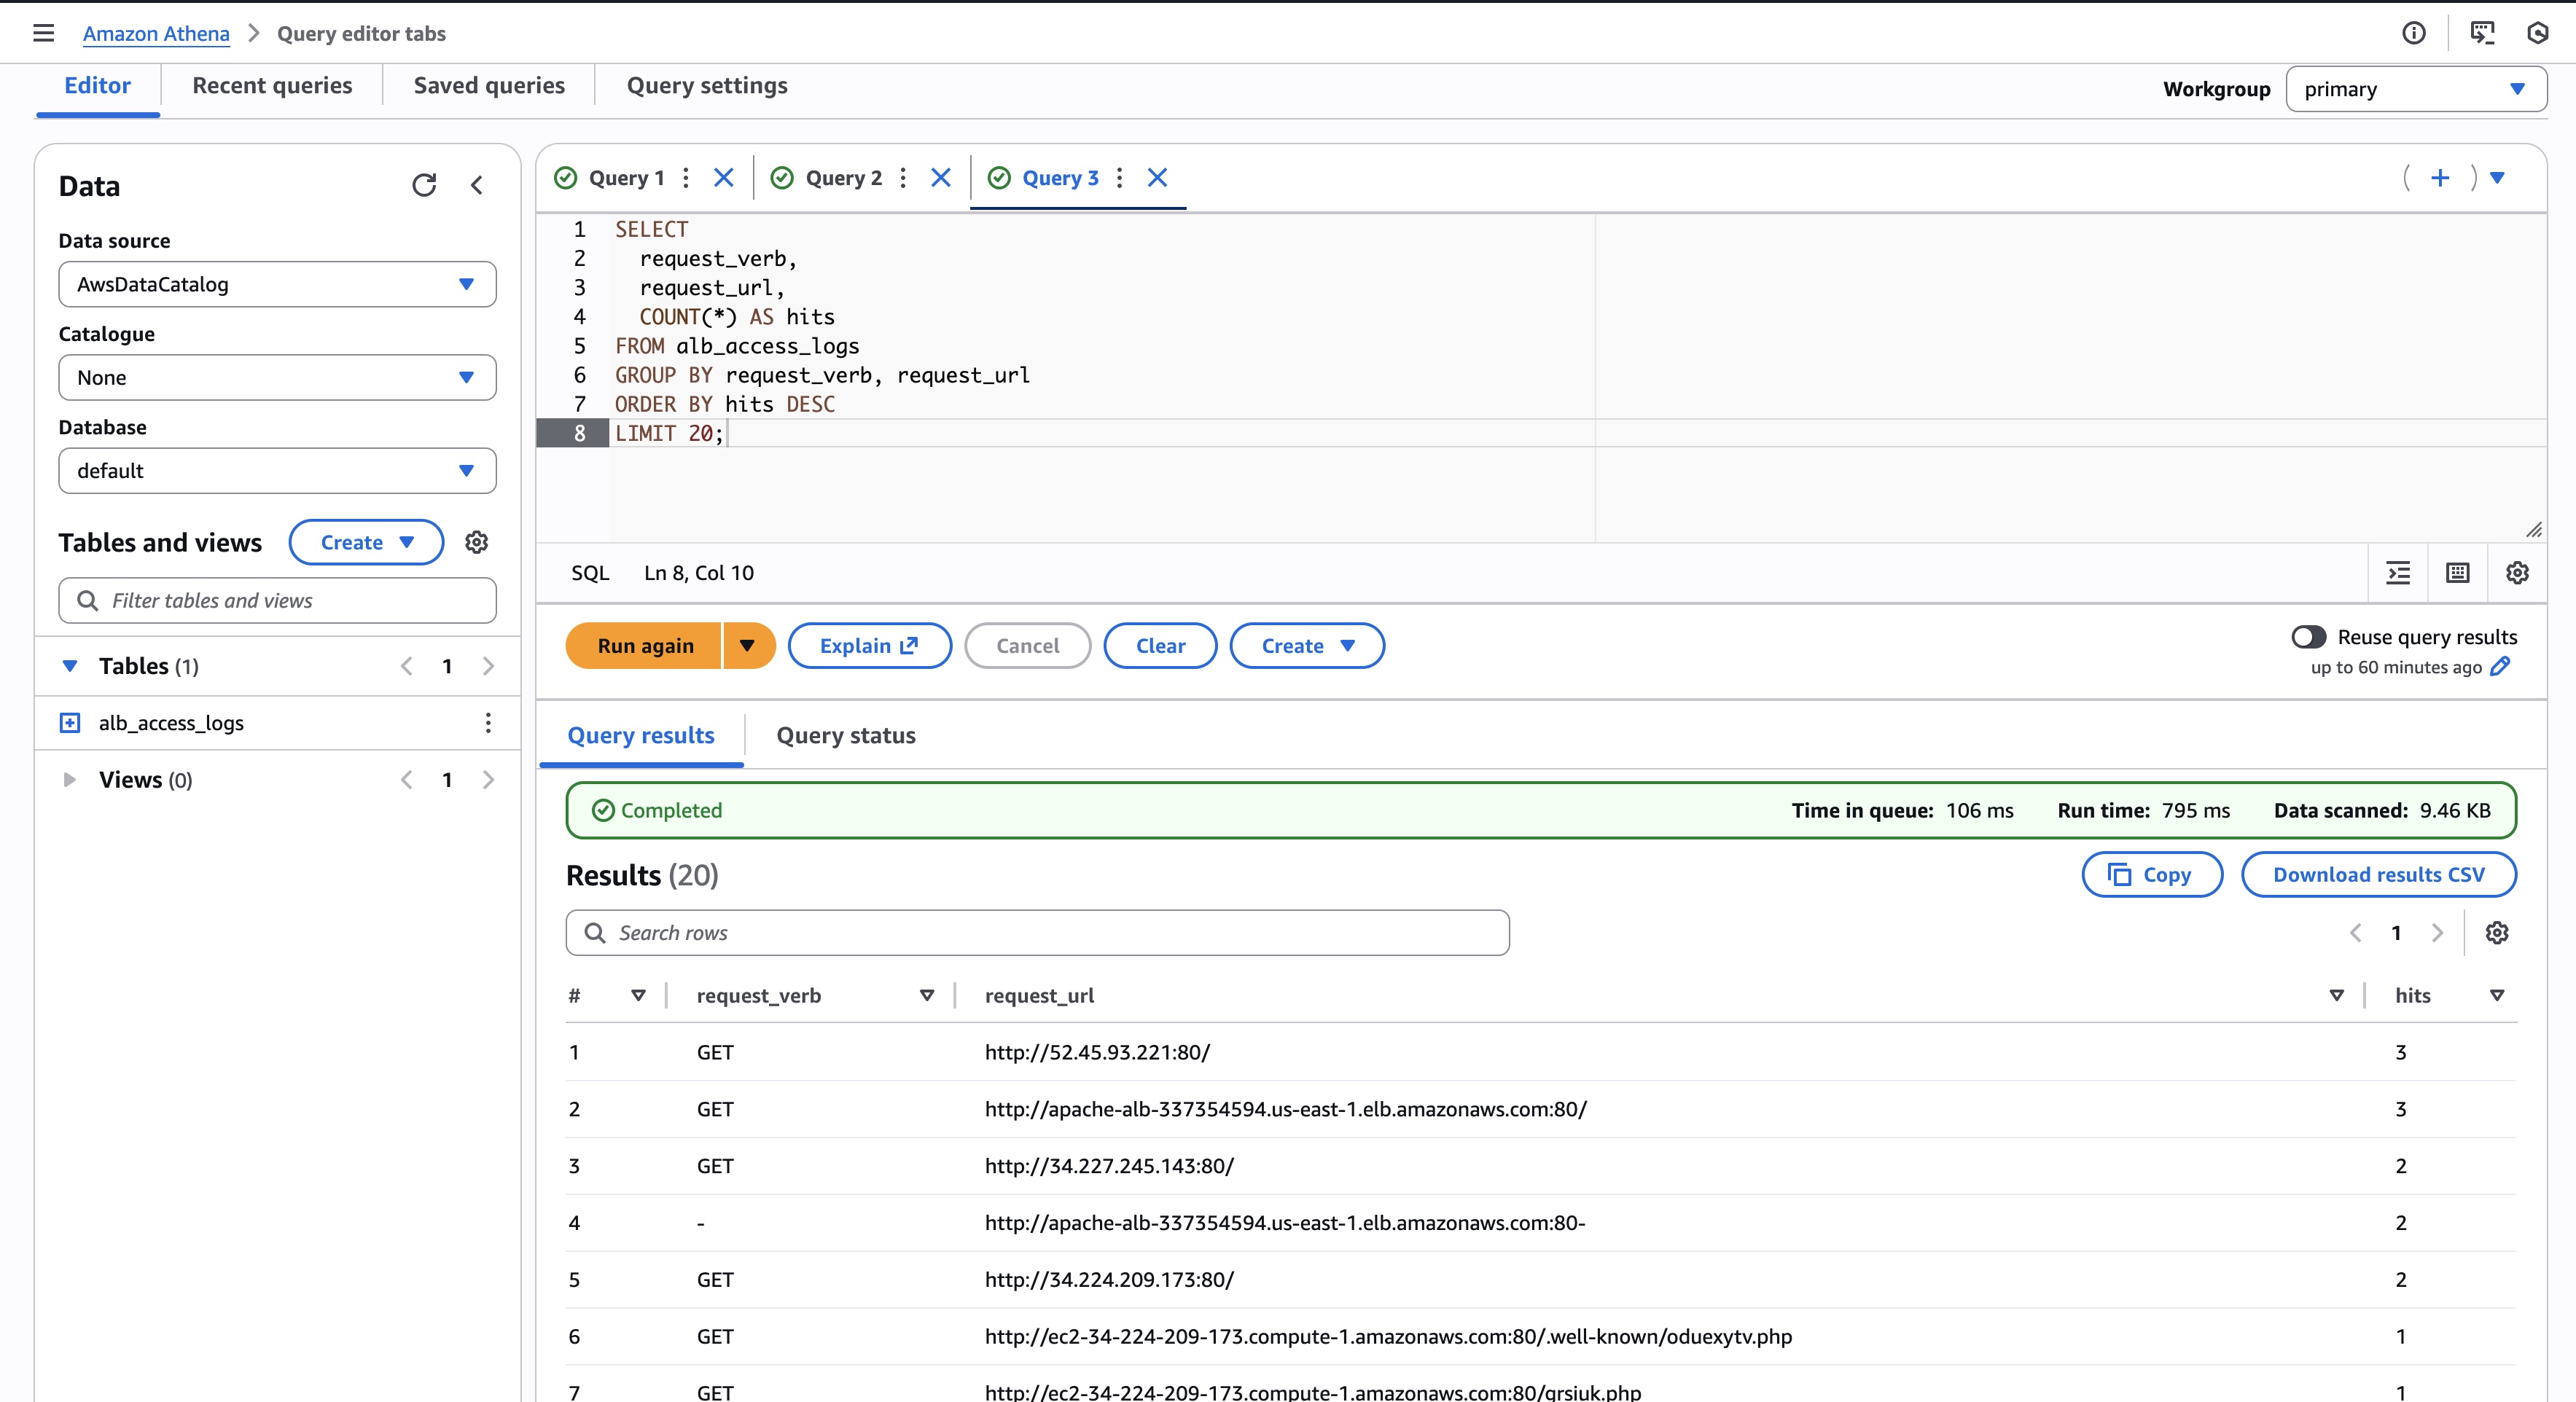Click the format query icon
Viewport: 2576px width, 1402px height.
[x=2398, y=573]
